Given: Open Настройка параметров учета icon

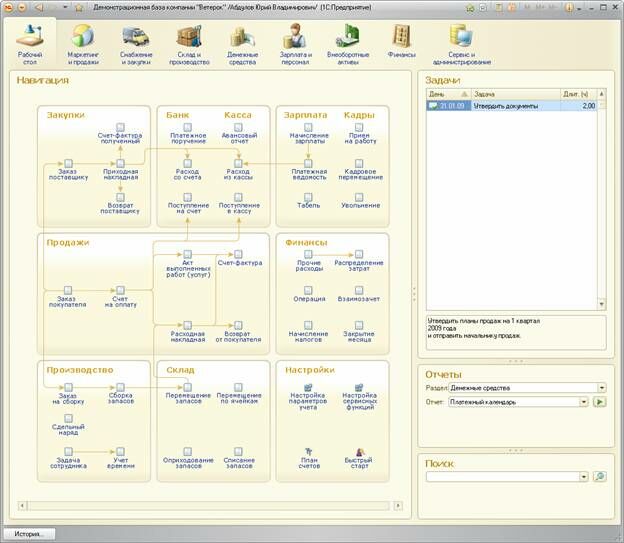Looking at the screenshot, I should [x=308, y=387].
